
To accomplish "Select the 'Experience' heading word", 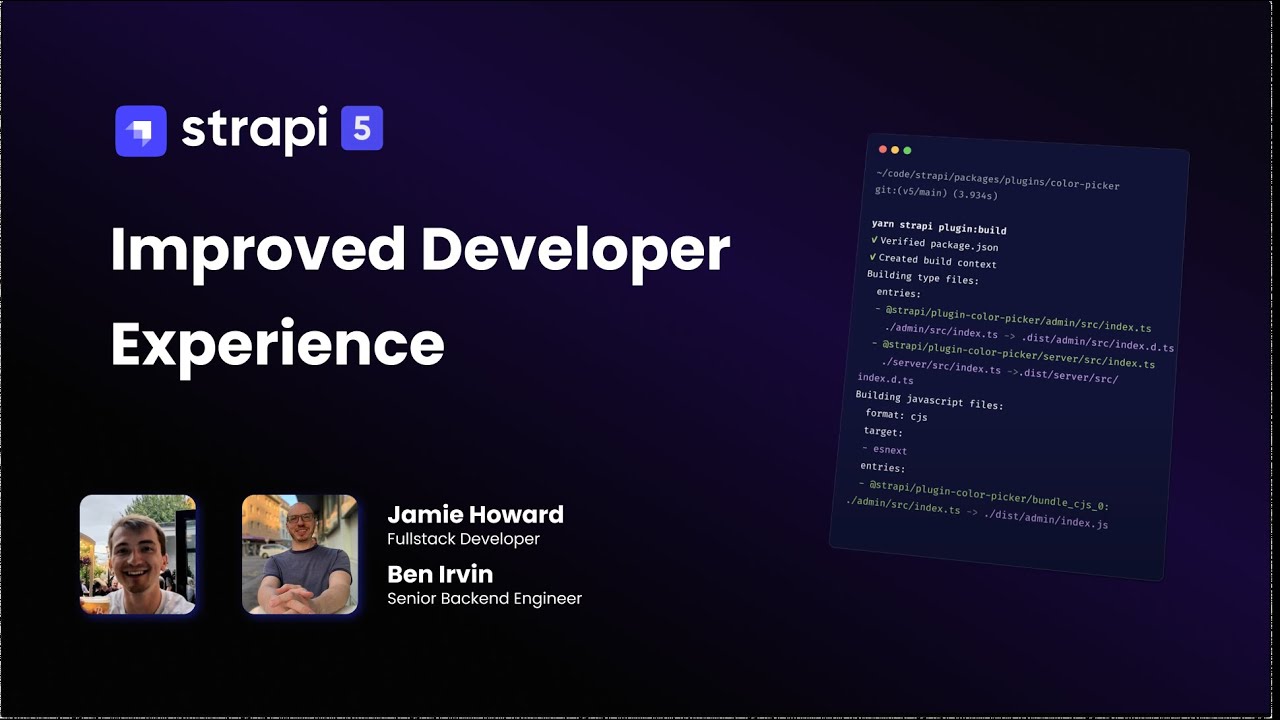I will (x=277, y=343).
